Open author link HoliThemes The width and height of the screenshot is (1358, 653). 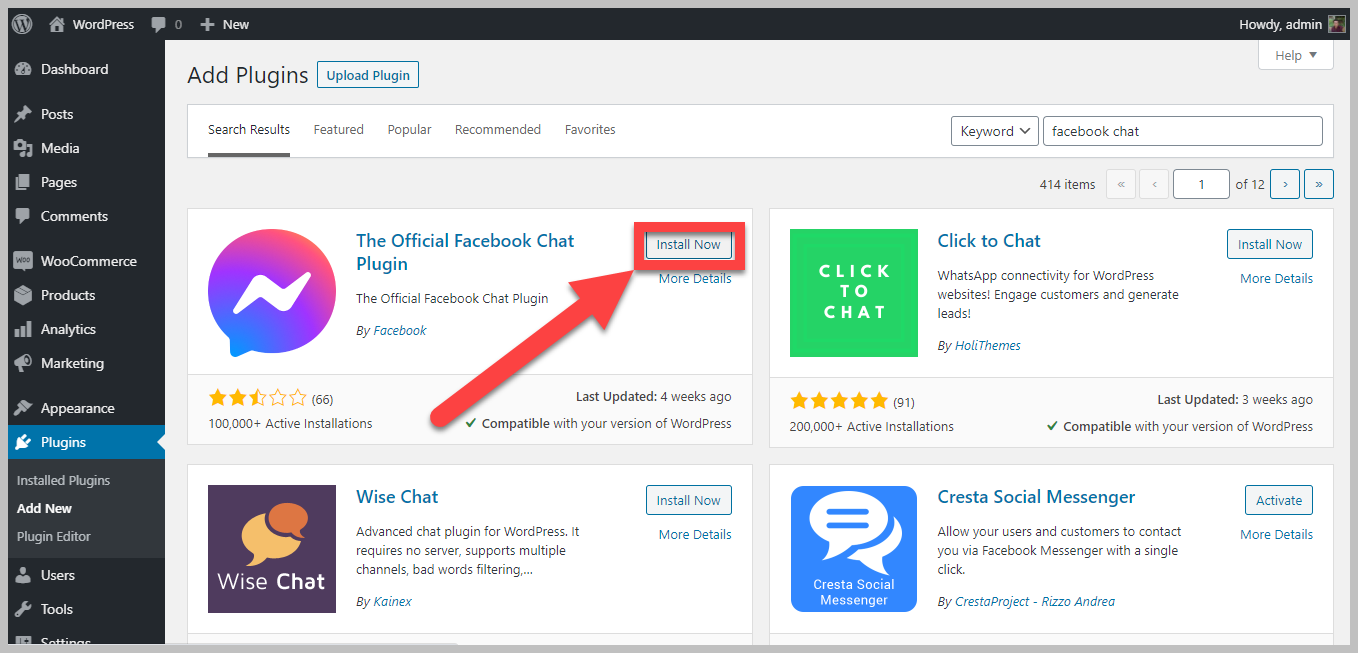tap(988, 346)
